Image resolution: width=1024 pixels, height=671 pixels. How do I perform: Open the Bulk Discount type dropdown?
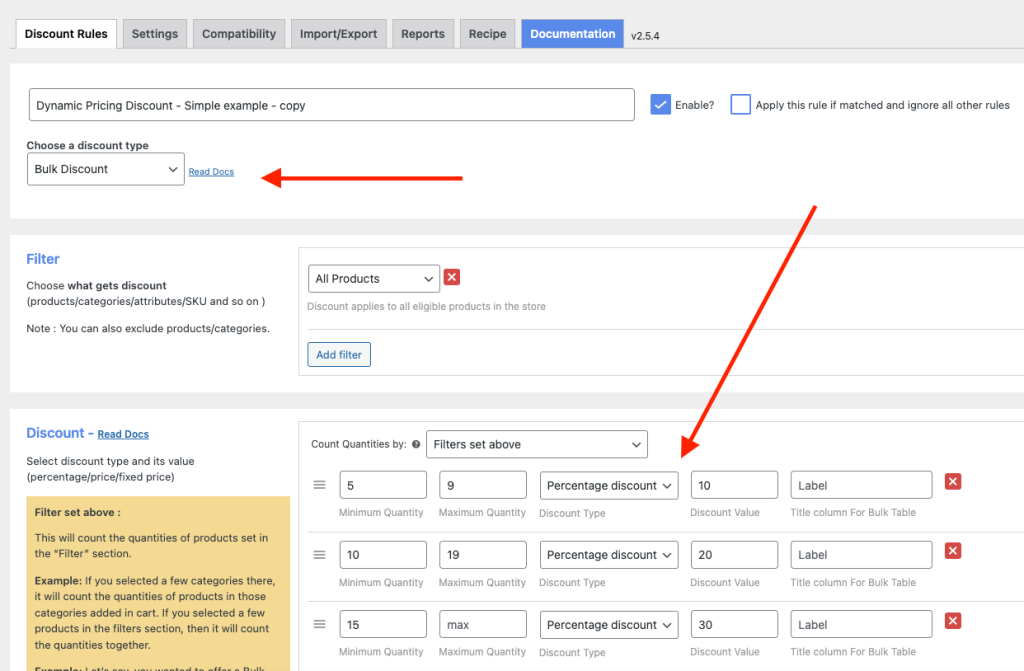click(105, 169)
